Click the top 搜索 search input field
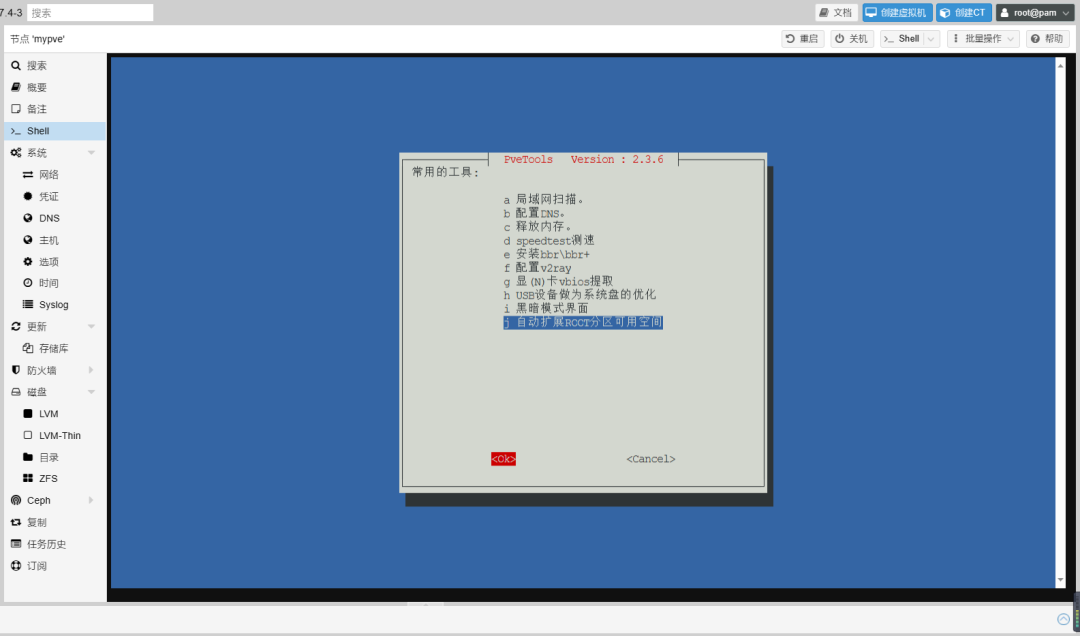The width and height of the screenshot is (1080, 636). tap(90, 12)
